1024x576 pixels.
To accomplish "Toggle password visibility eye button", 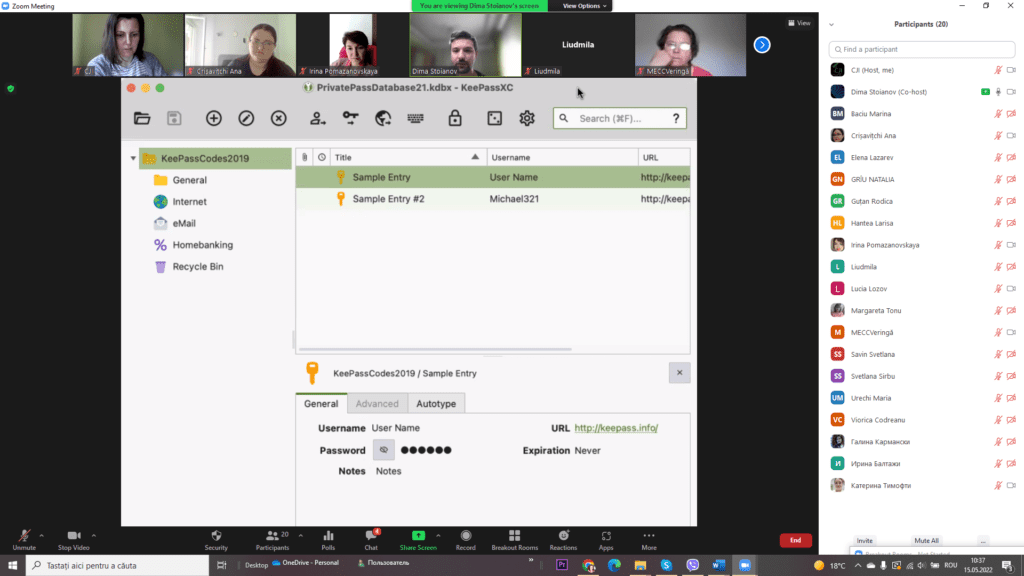I will (384, 450).
